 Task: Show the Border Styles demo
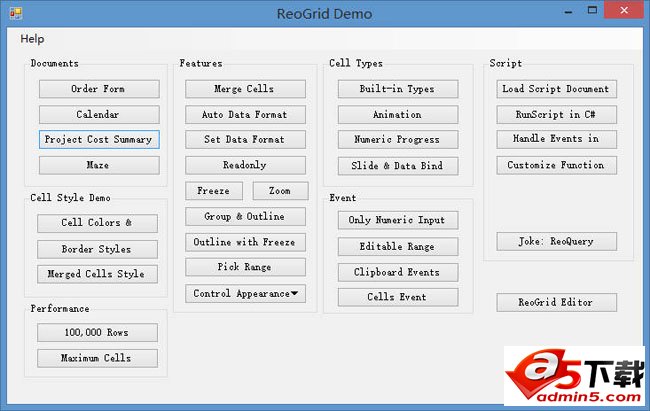tap(97, 249)
